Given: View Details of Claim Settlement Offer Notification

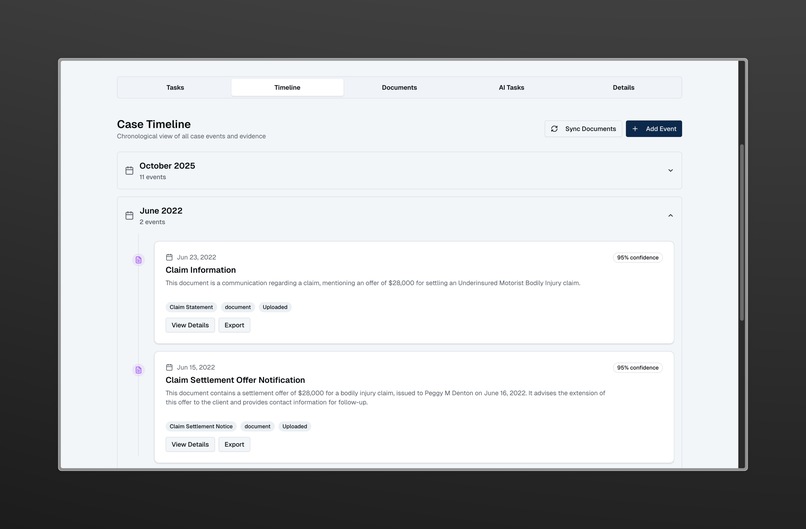Looking at the screenshot, I should [190, 444].
